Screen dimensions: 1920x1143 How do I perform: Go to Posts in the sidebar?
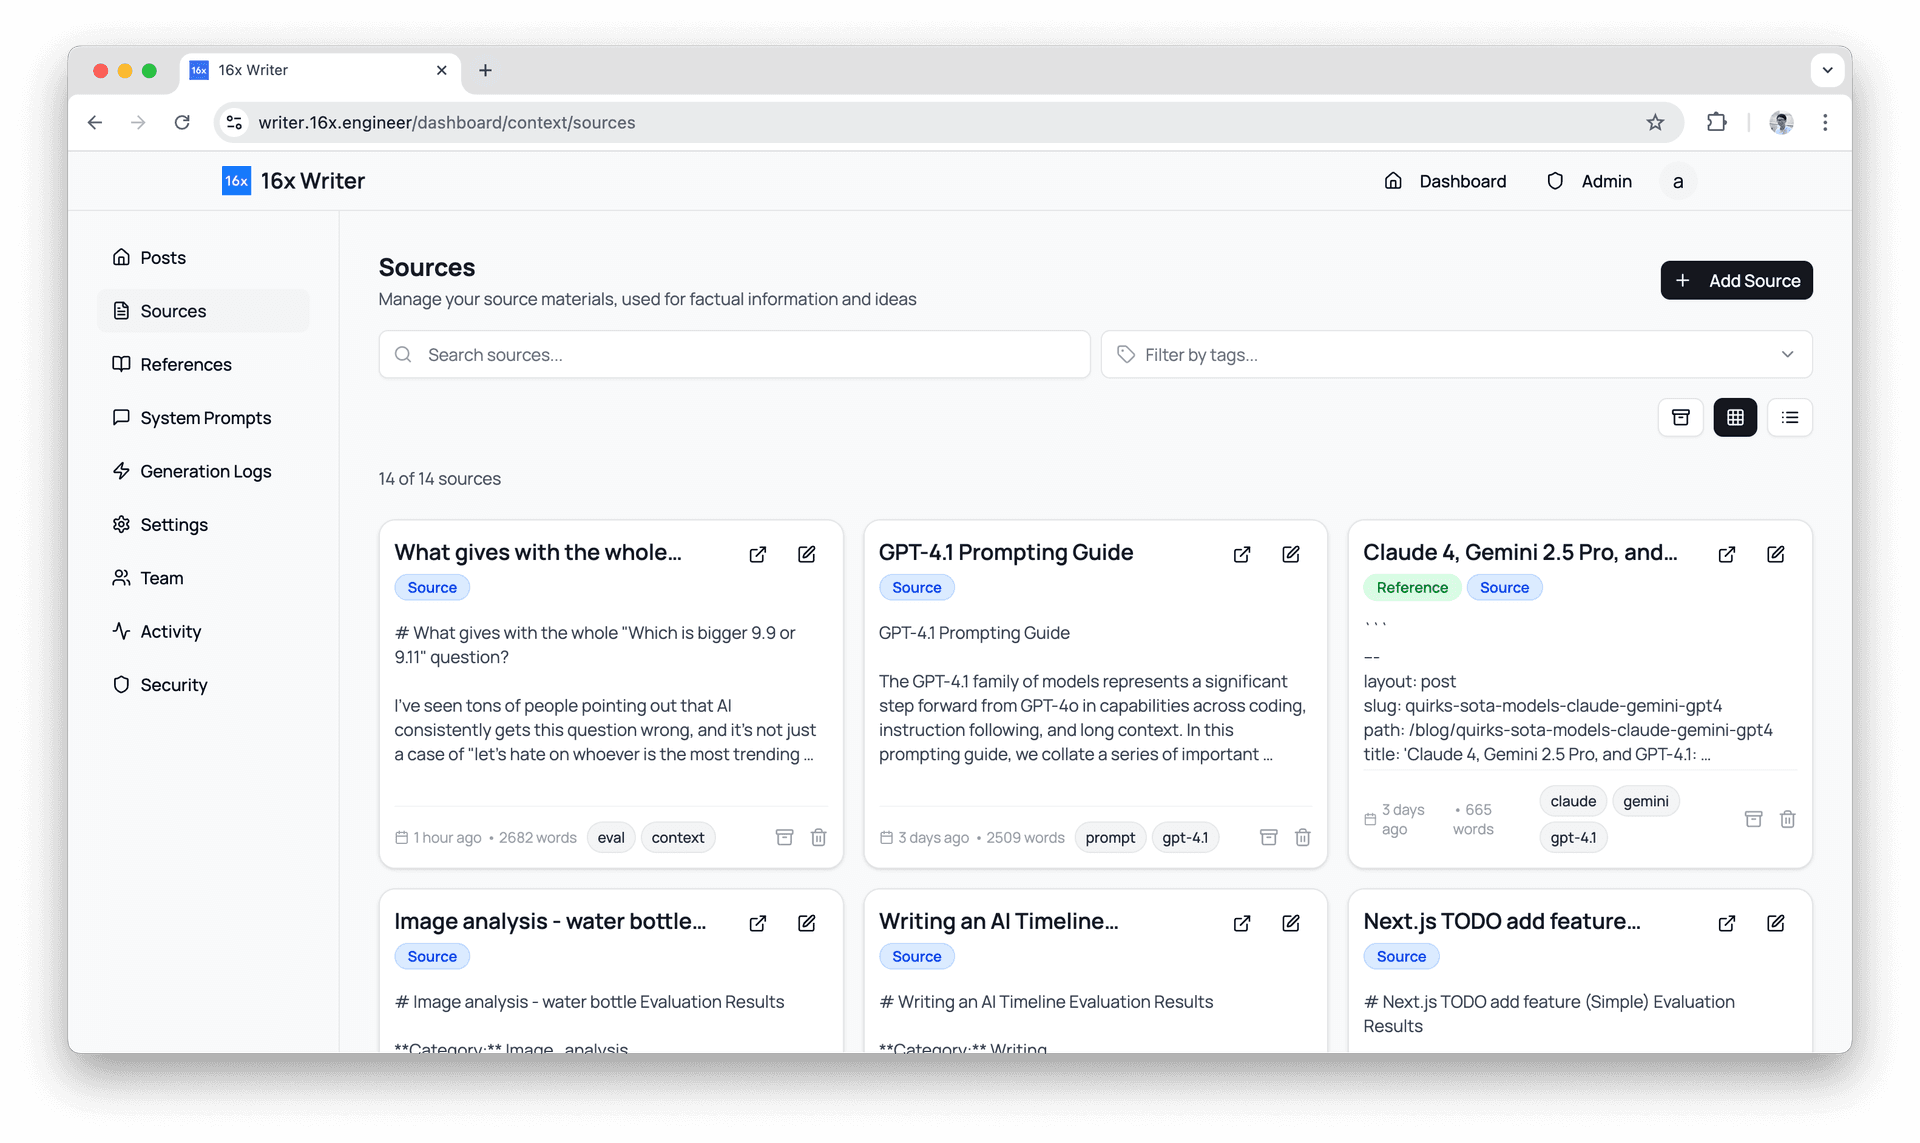[x=204, y=257]
